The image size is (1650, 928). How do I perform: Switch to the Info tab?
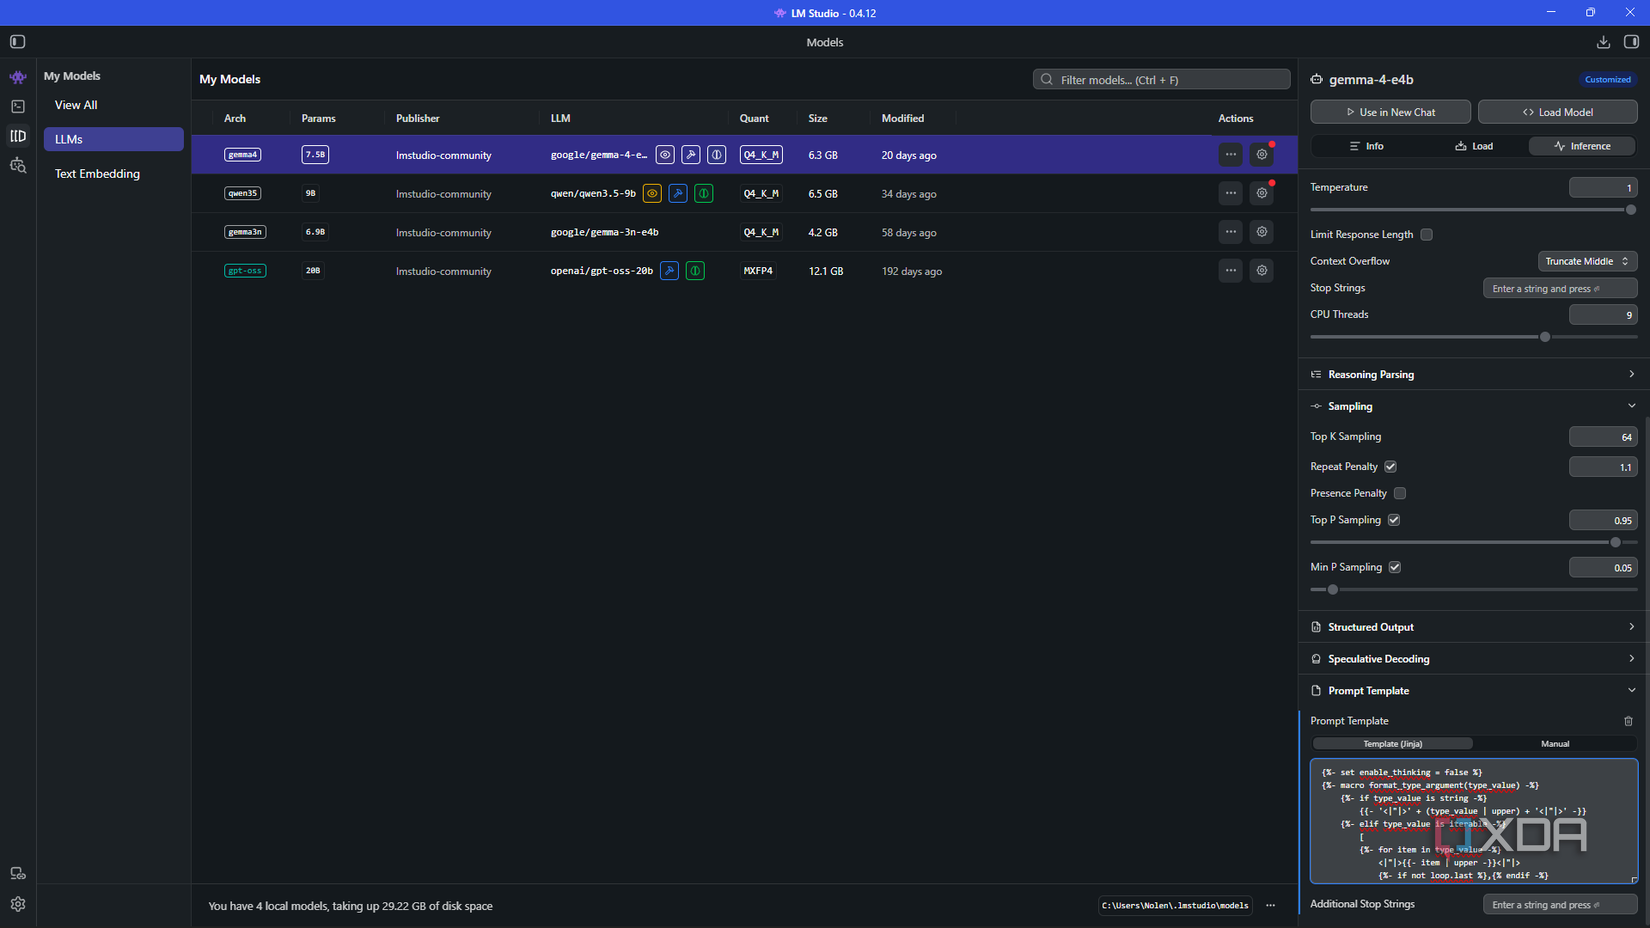tap(1366, 146)
